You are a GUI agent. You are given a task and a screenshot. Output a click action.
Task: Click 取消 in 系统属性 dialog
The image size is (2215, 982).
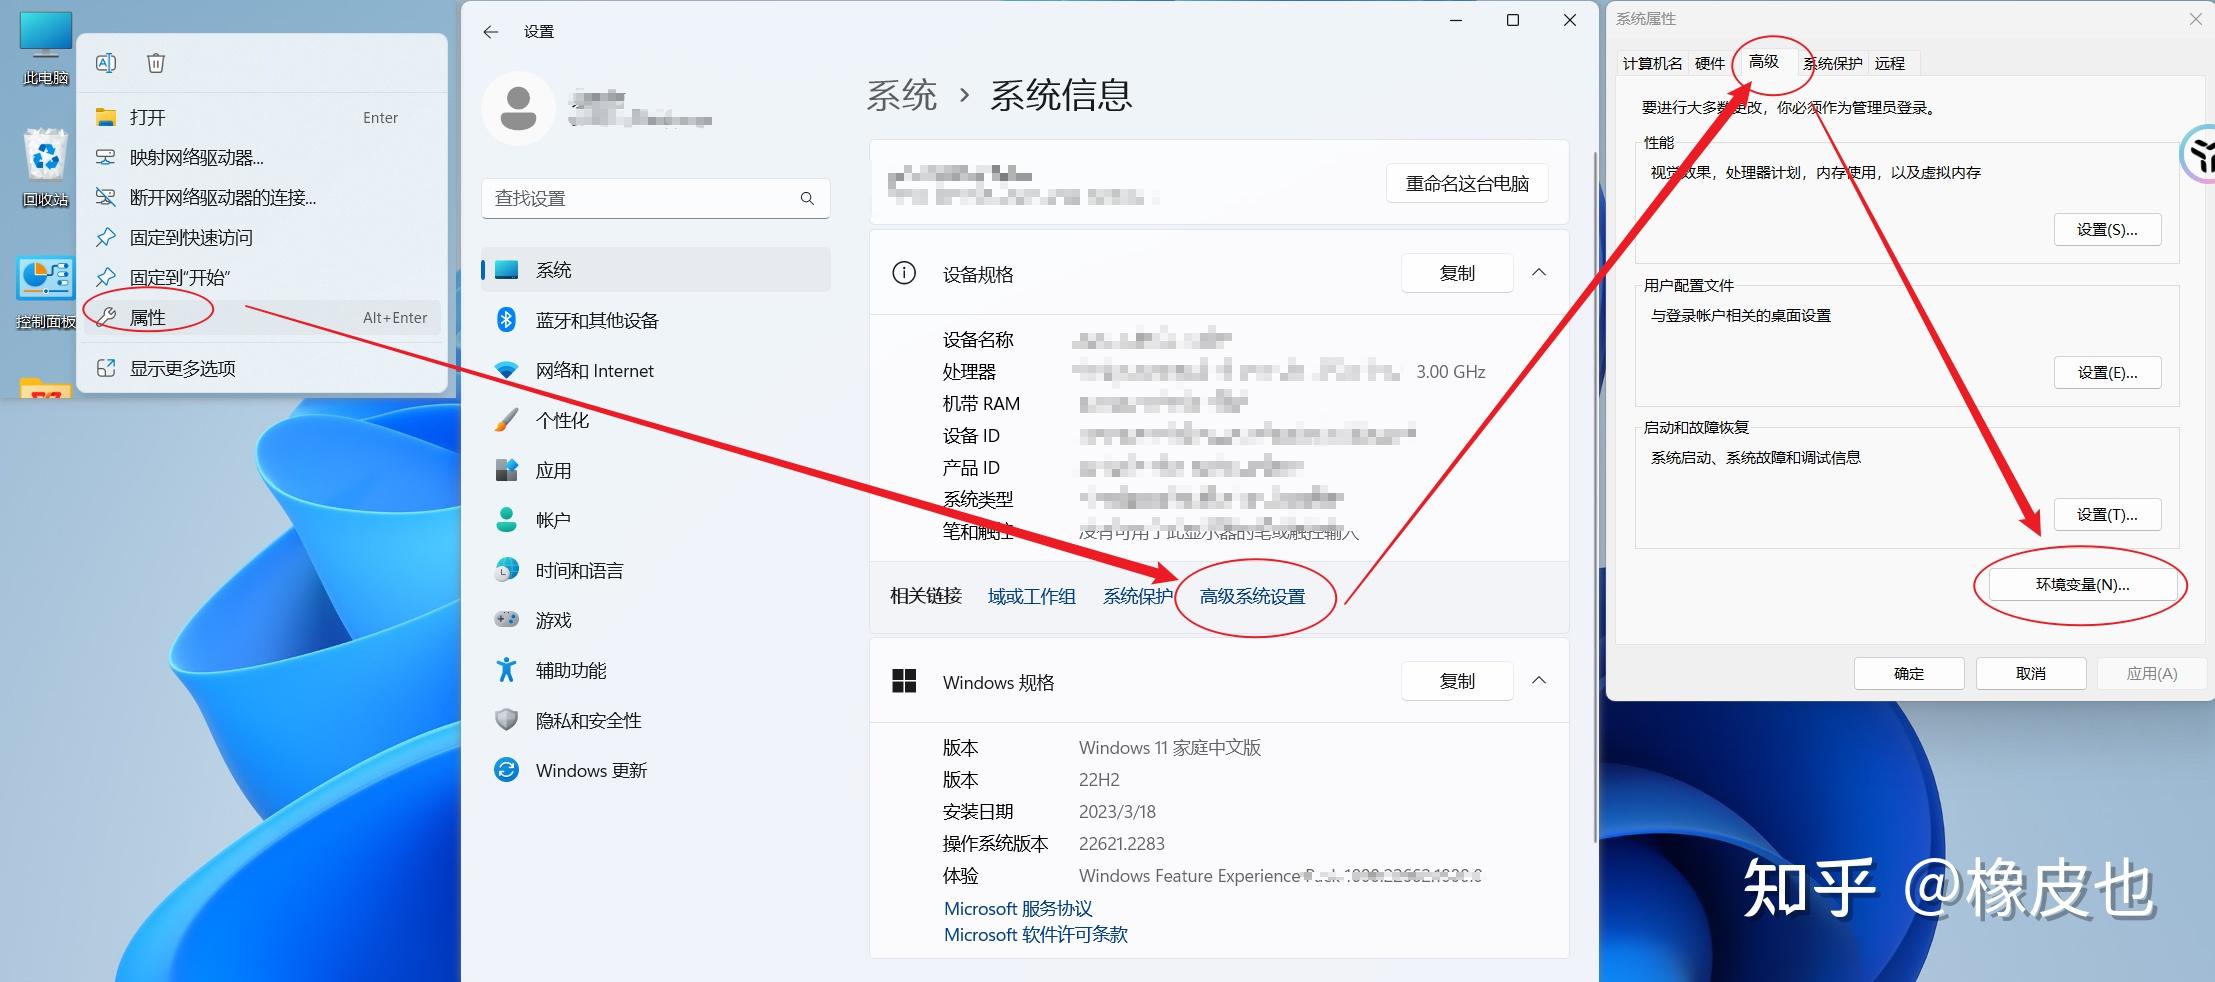coord(2031,673)
